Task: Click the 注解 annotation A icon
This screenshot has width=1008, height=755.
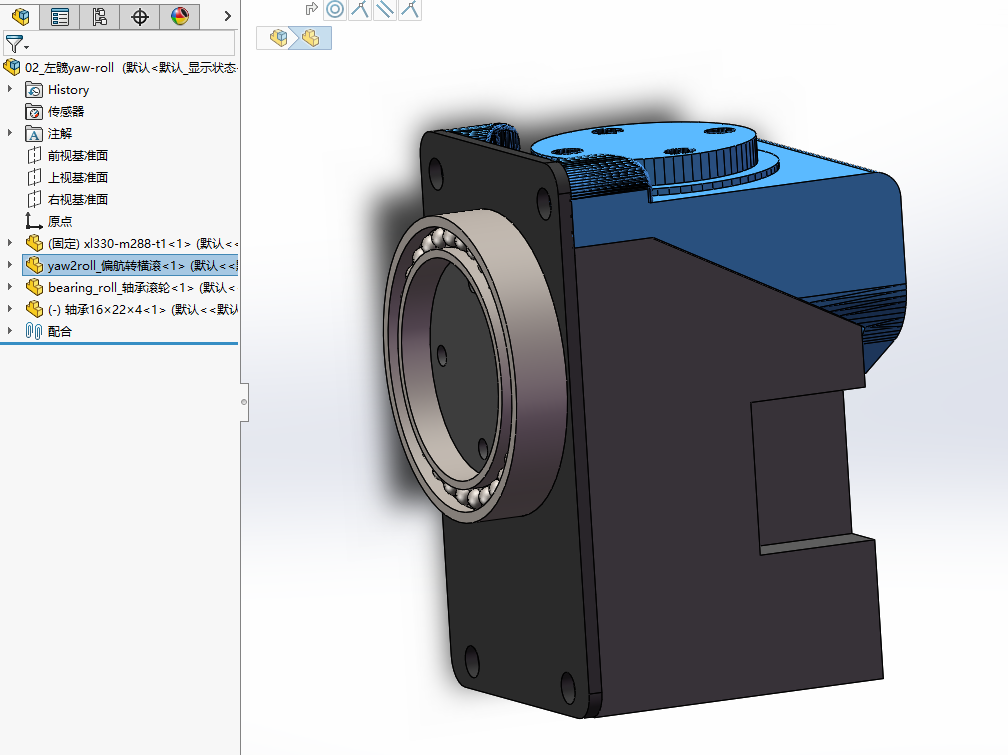Action: (x=34, y=134)
